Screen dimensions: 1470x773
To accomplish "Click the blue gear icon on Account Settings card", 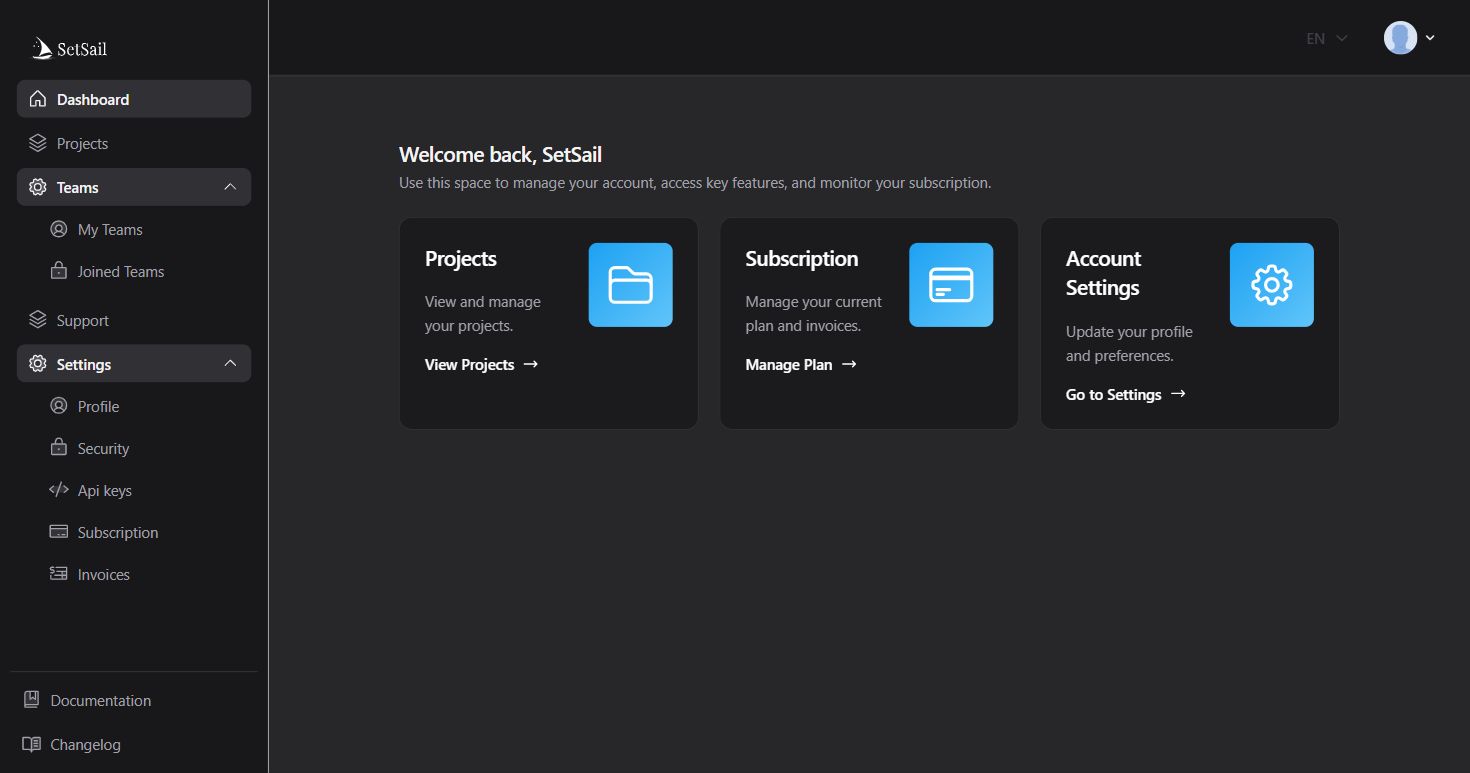I will [x=1271, y=285].
